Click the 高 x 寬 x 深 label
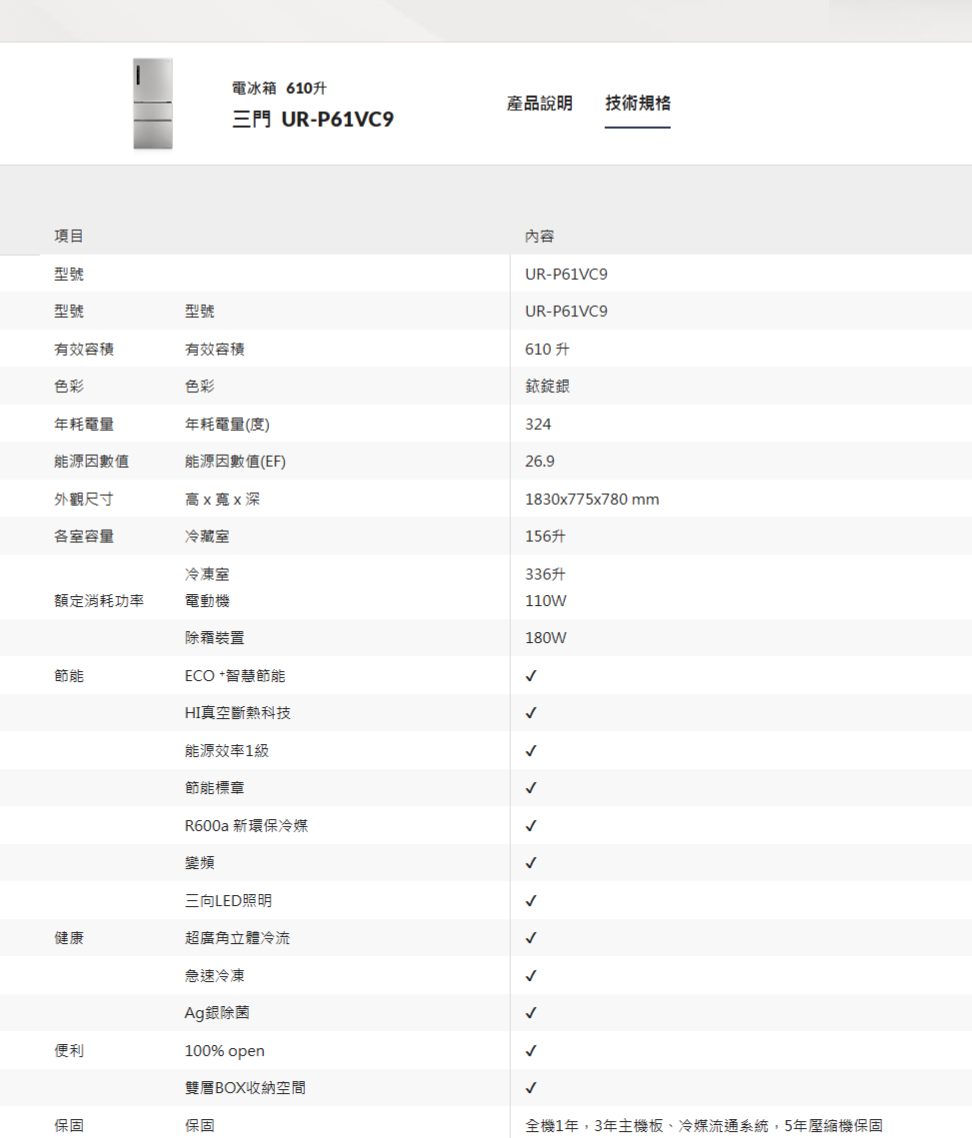The width and height of the screenshot is (972, 1138). pos(222,499)
